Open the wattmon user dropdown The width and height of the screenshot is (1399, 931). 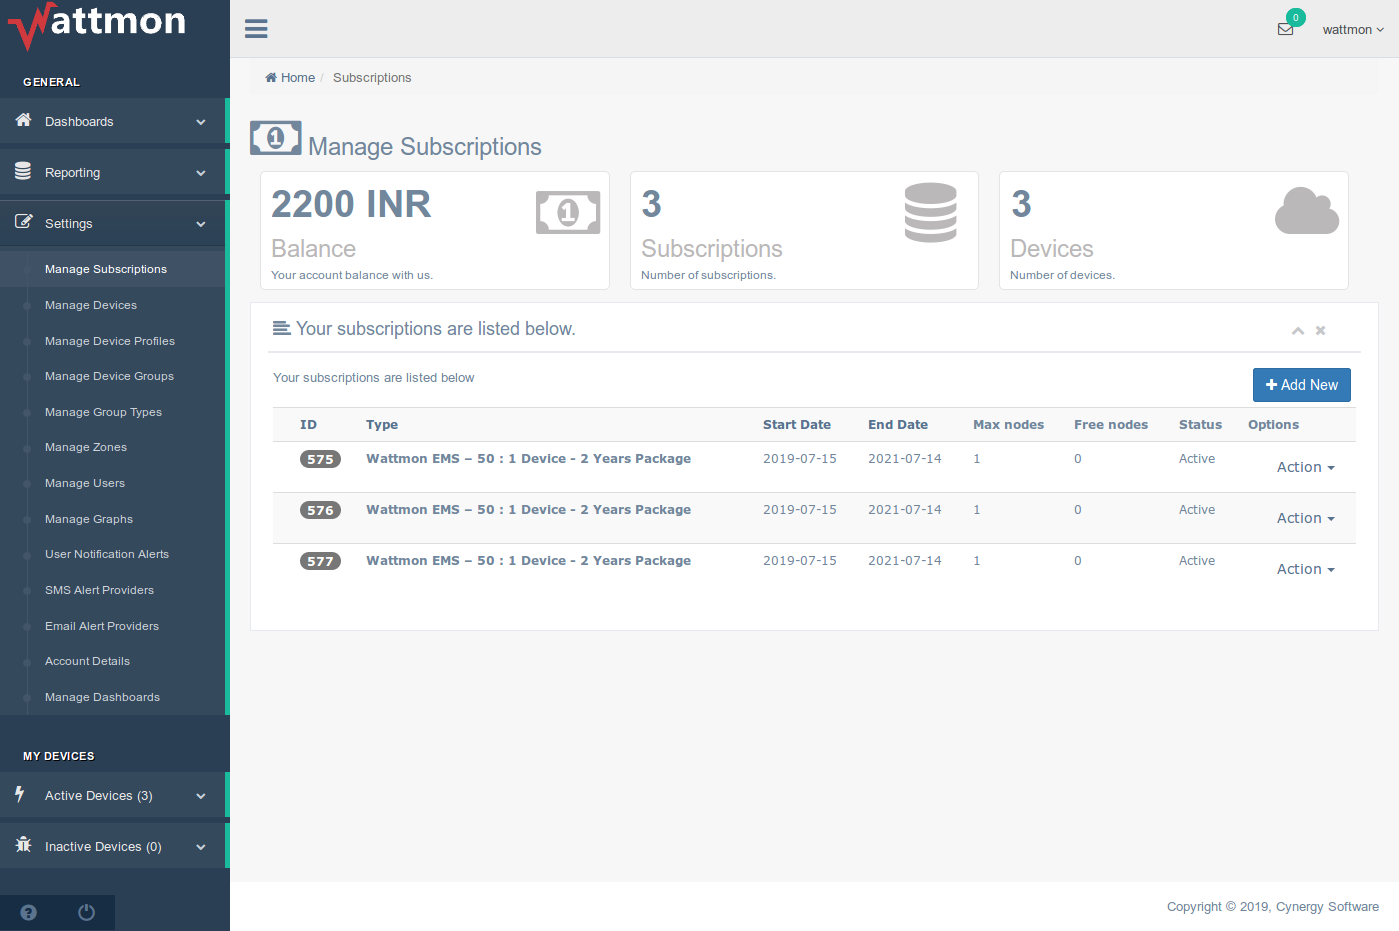pyautogui.click(x=1352, y=30)
